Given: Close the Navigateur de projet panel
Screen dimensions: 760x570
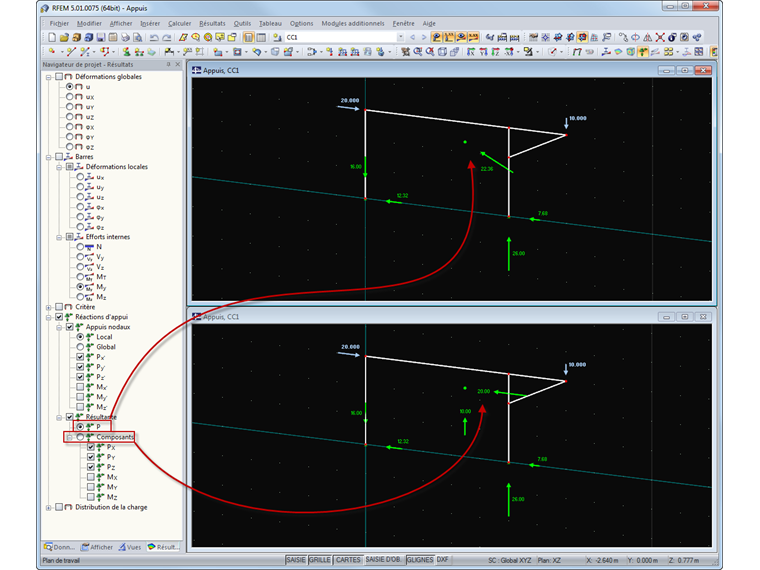Looking at the screenshot, I should click(x=178, y=64).
